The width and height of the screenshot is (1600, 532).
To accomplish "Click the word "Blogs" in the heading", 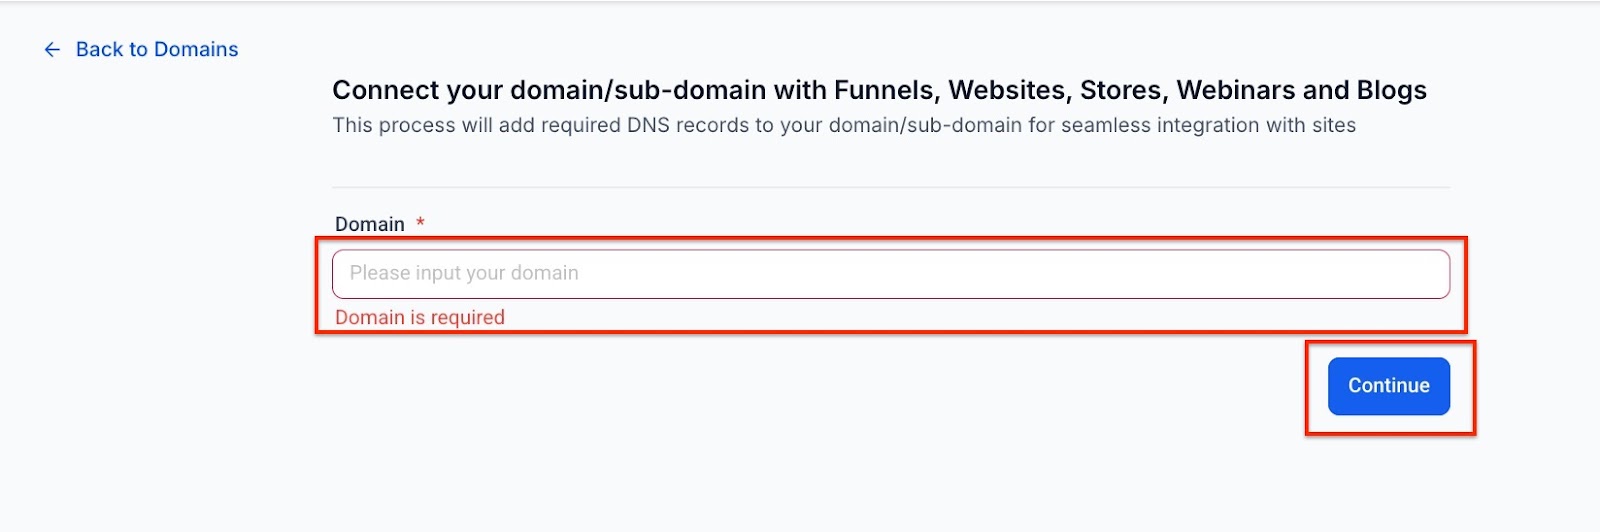I will [x=1391, y=91].
